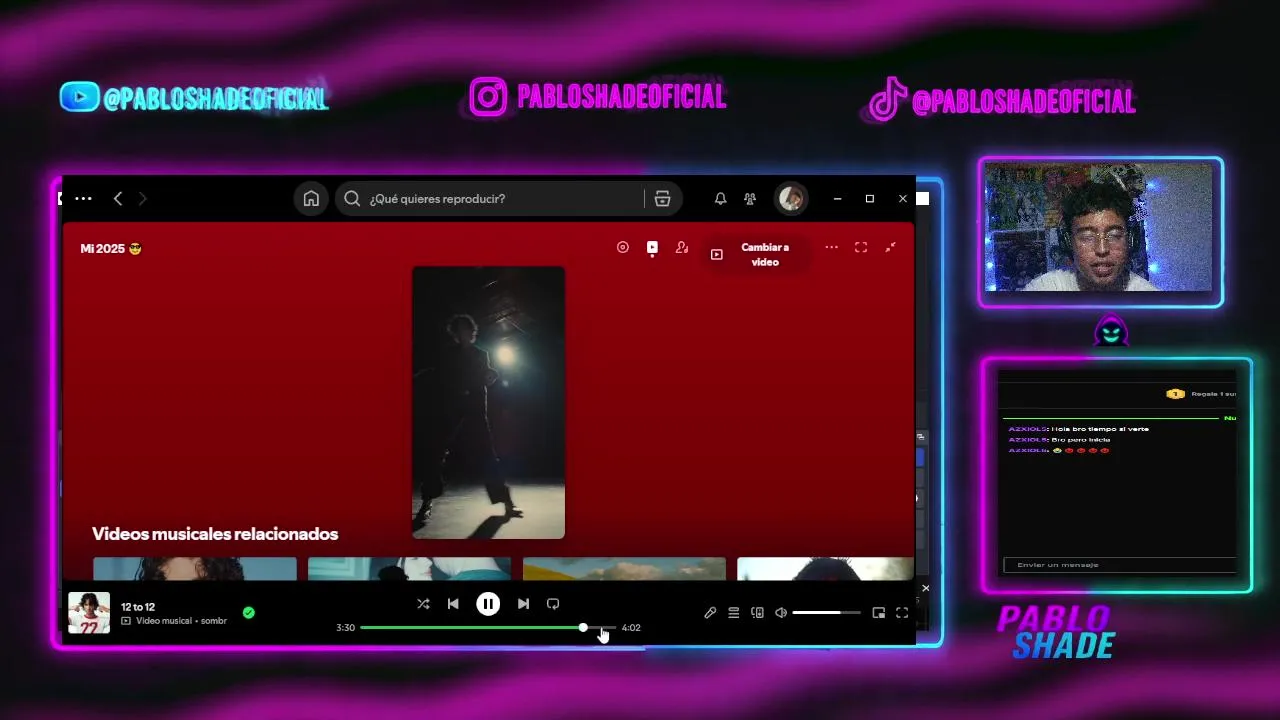Click the vertical music video preview
1280x720 pixels.
pyautogui.click(x=488, y=402)
